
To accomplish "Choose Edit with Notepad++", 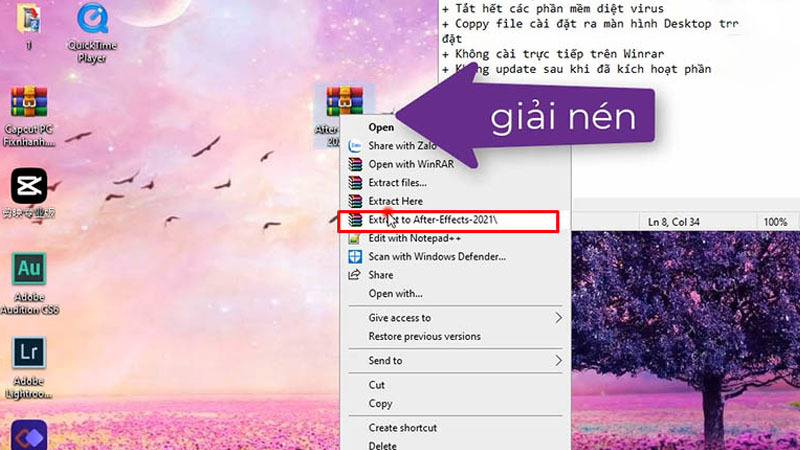I will pos(414,238).
